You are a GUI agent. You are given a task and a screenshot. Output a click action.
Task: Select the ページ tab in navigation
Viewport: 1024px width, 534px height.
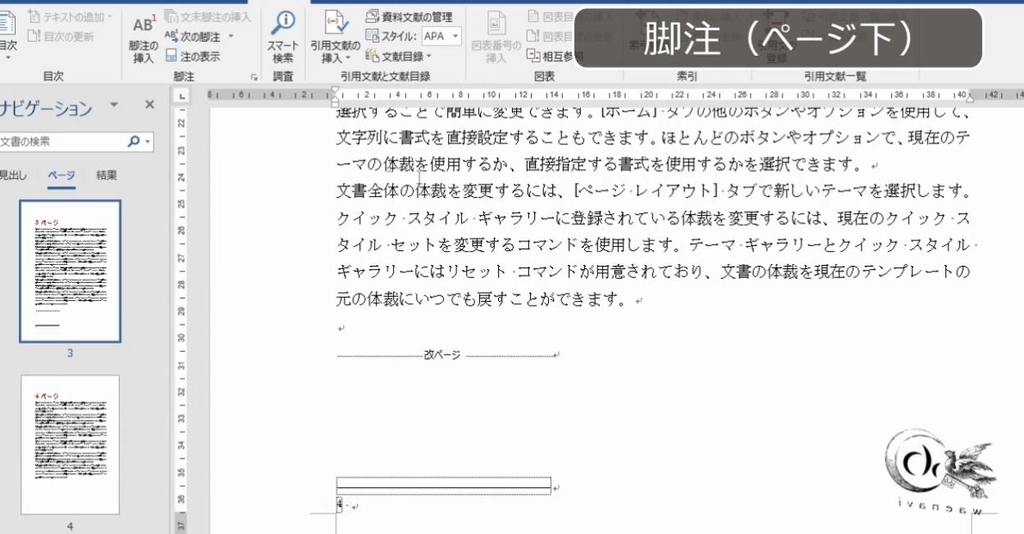coord(61,175)
